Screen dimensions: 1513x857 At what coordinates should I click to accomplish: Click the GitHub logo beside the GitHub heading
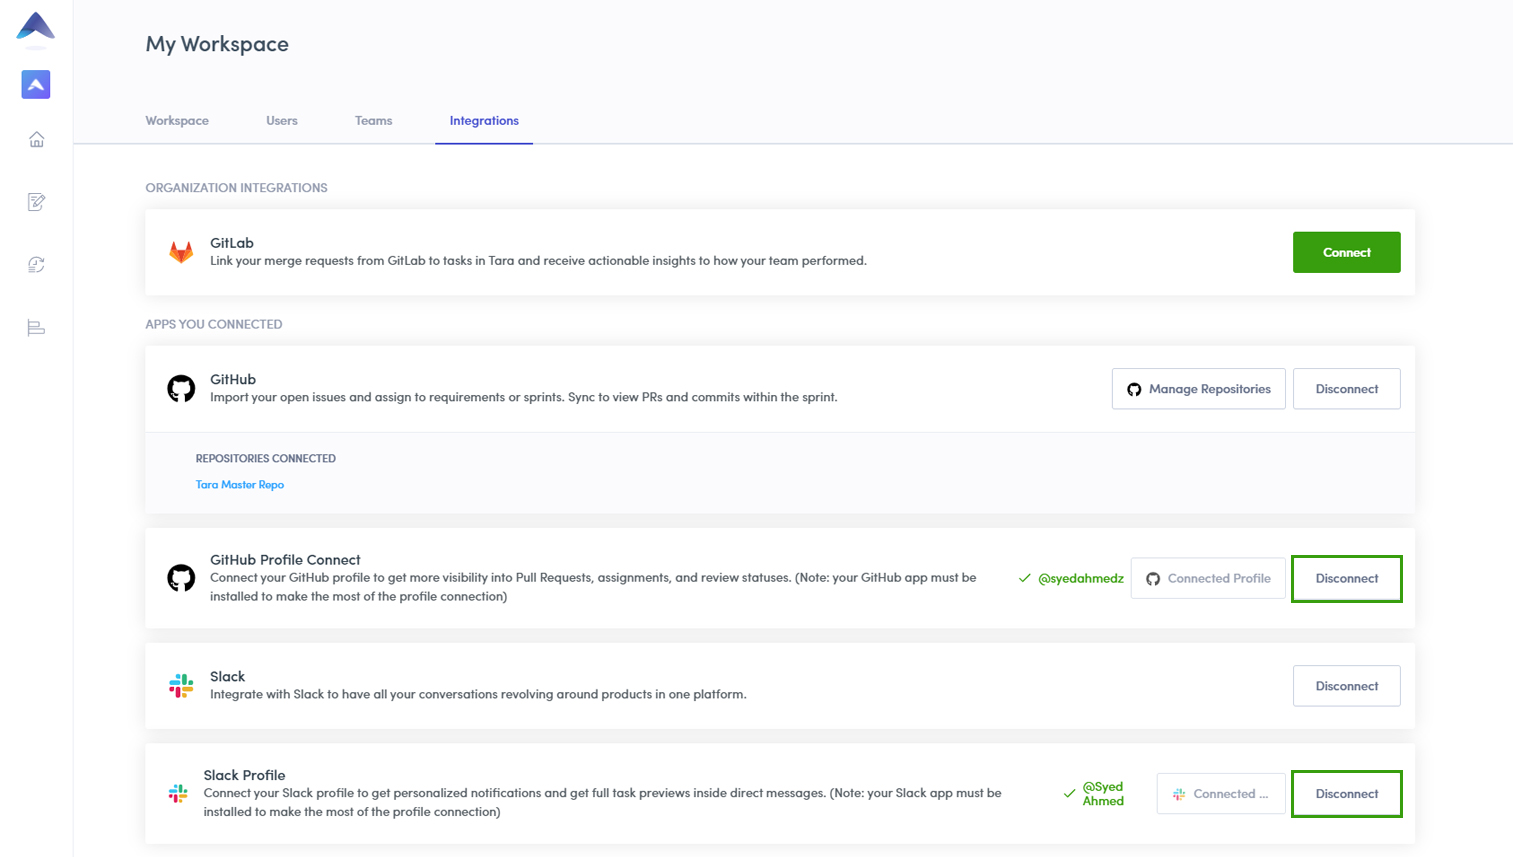click(181, 388)
